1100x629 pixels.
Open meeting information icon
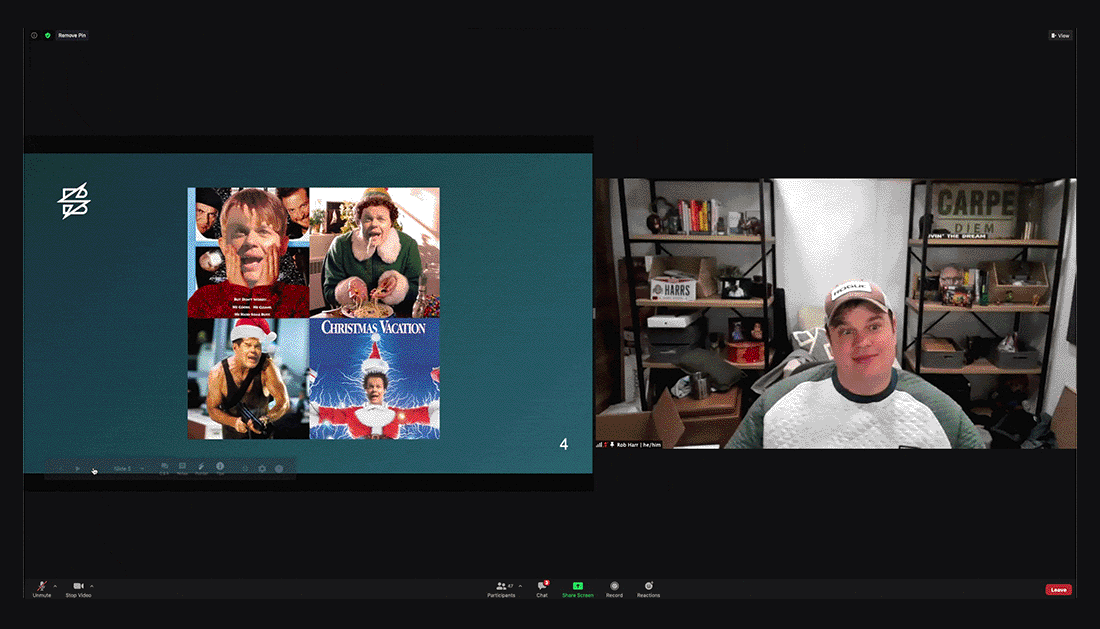[34, 35]
